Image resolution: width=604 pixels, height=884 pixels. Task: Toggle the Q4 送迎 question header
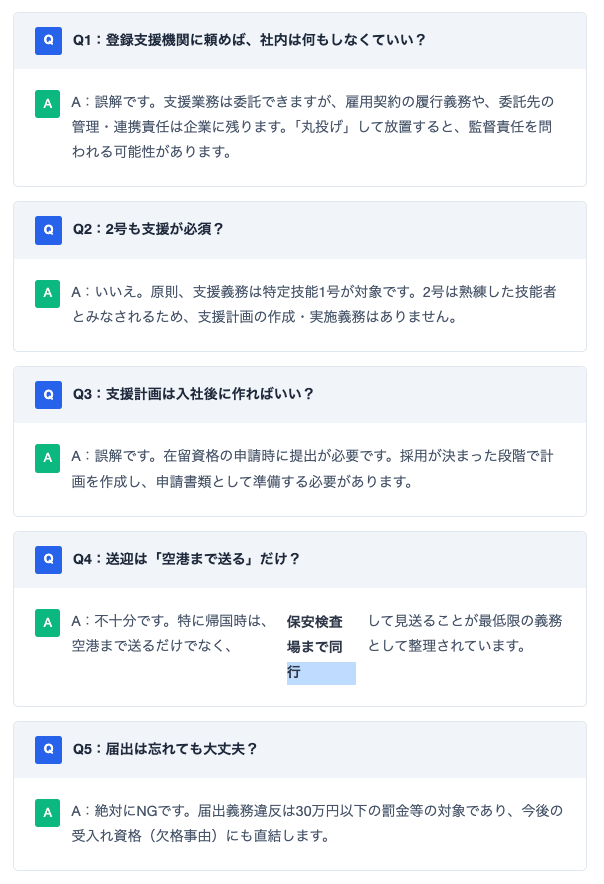click(x=300, y=558)
